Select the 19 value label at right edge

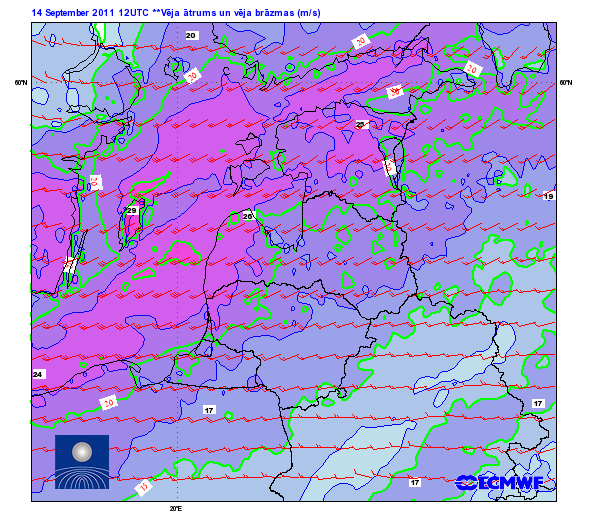tap(549, 196)
